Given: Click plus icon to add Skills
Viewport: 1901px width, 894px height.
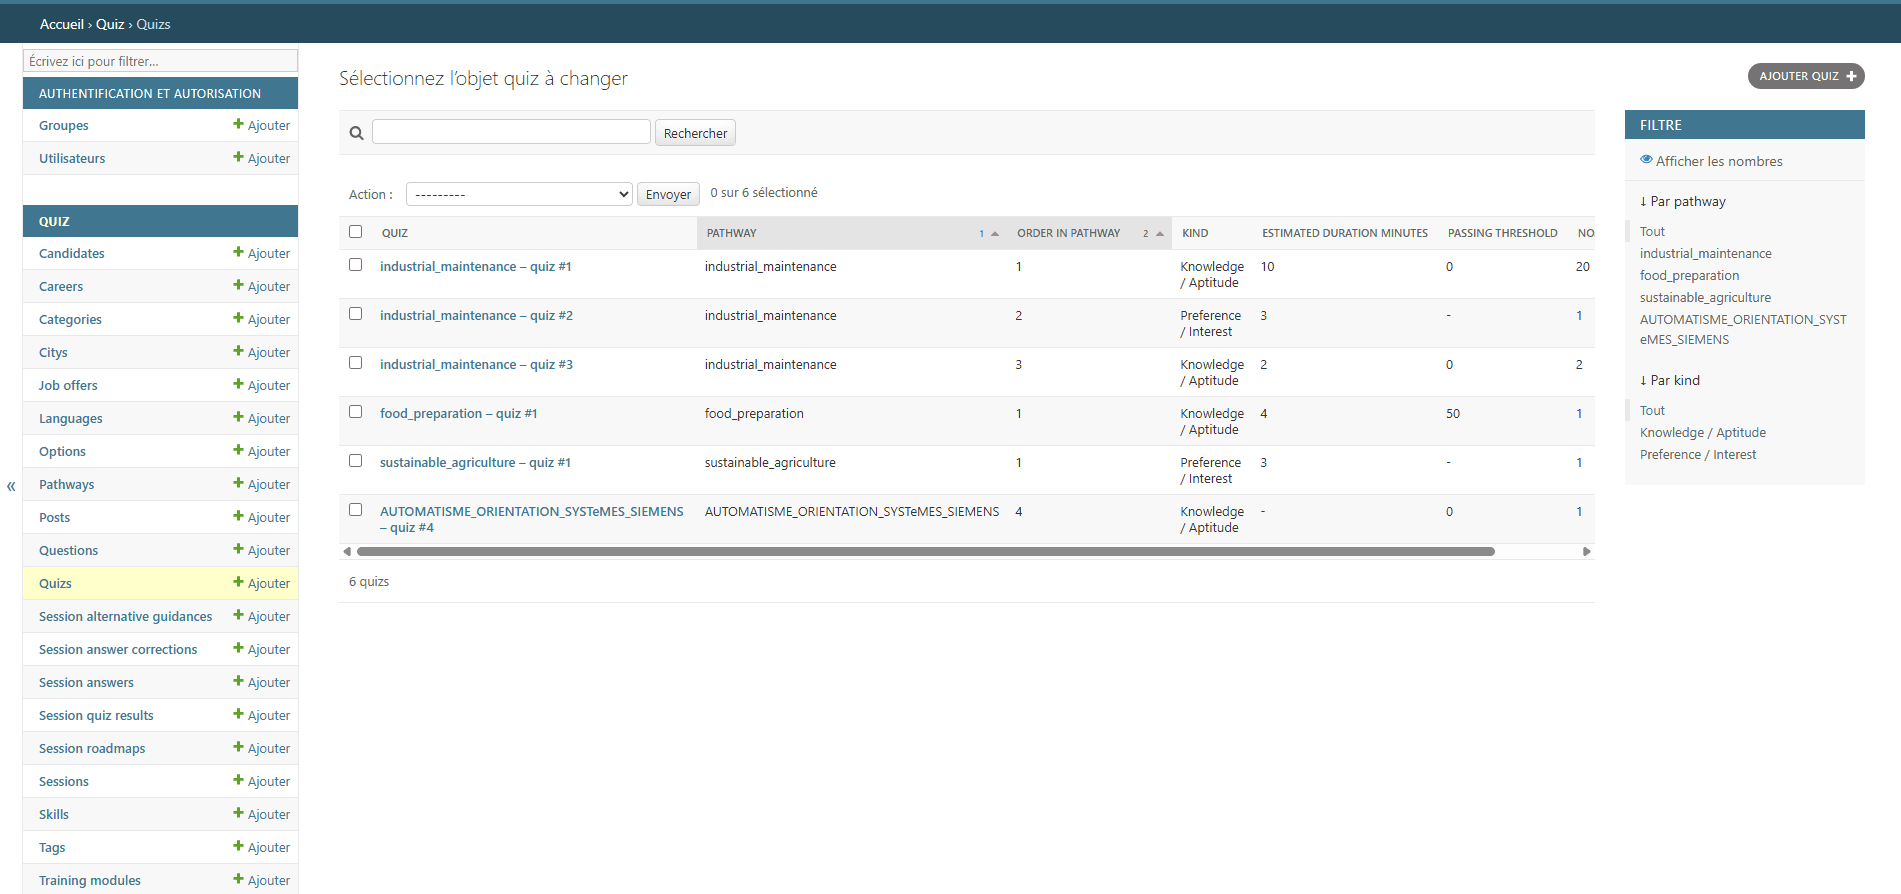Looking at the screenshot, I should pyautogui.click(x=238, y=813).
